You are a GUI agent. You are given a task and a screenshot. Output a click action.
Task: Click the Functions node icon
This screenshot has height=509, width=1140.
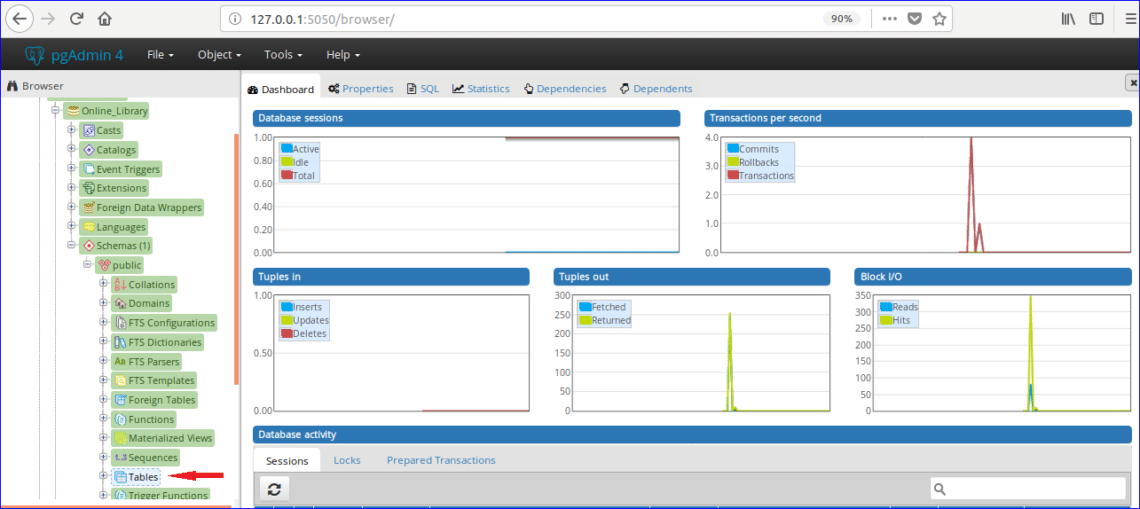[120, 419]
